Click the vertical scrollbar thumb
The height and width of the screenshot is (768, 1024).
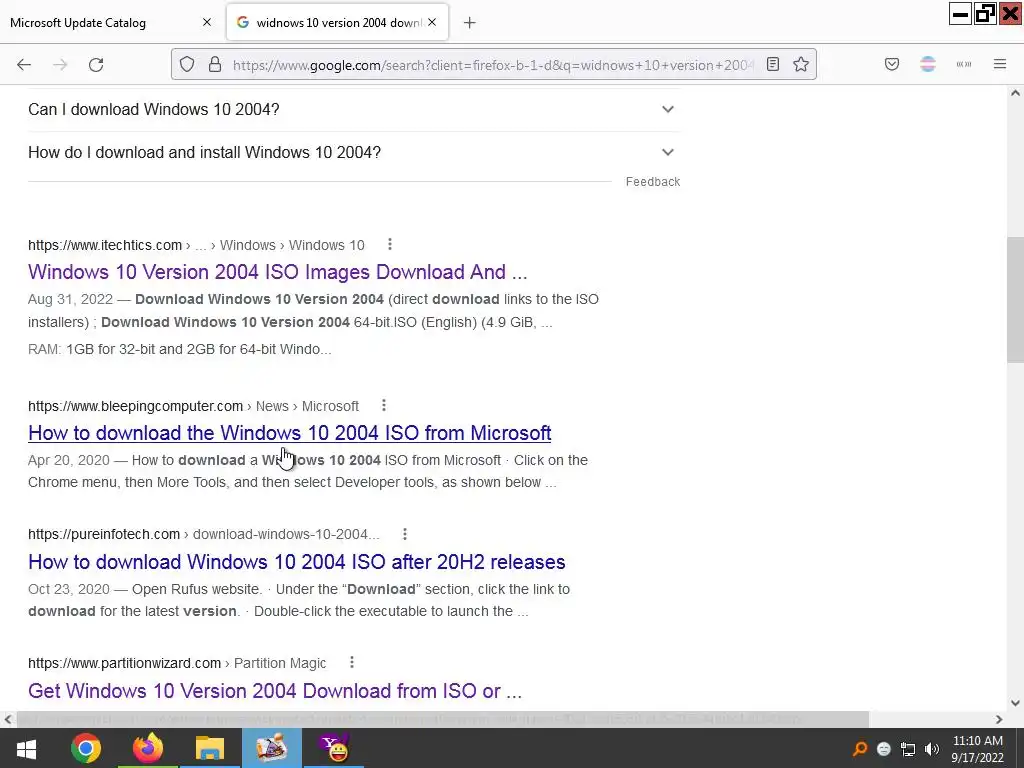pyautogui.click(x=1015, y=299)
